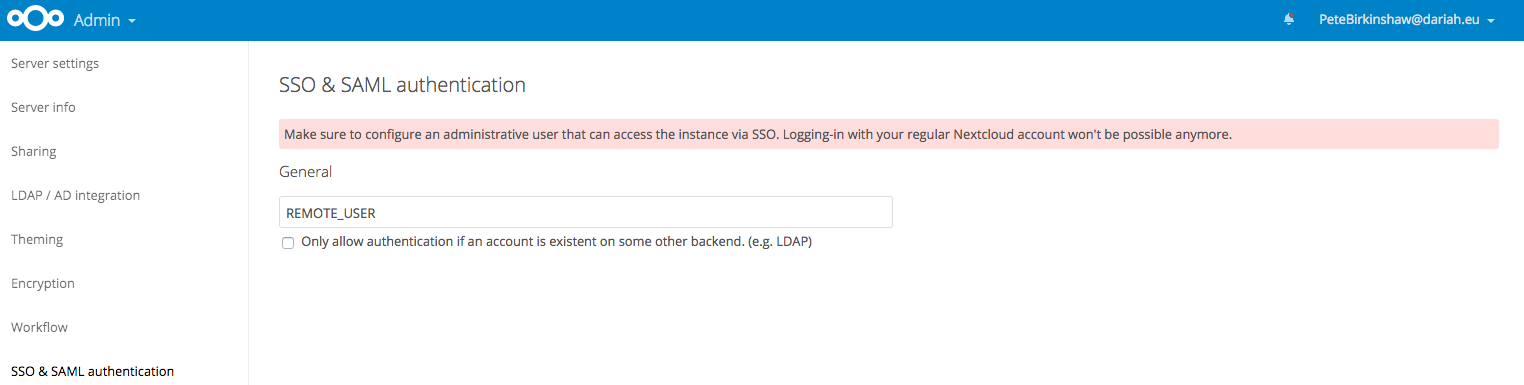Expand the PeteBirkinshaw@dariah.eu user menu
This screenshot has width=1524, height=385.
1407,20
